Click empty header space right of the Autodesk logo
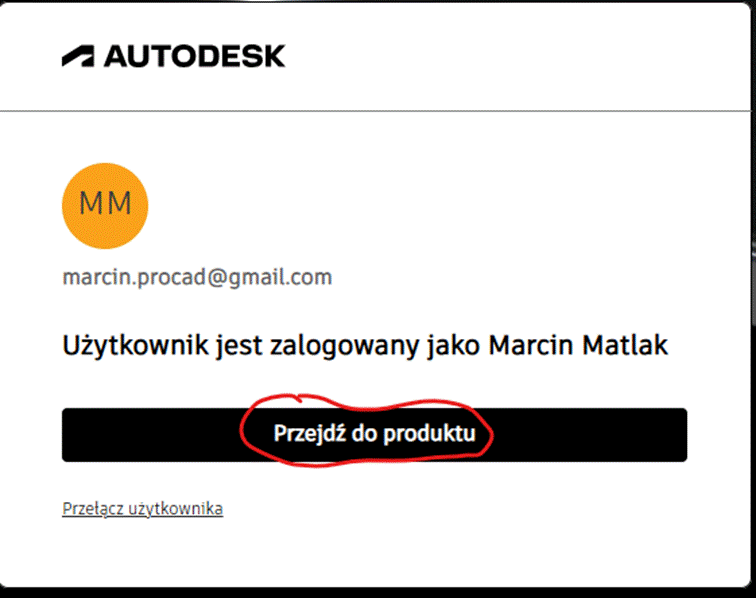Viewport: 756px width, 598px height. (500, 56)
